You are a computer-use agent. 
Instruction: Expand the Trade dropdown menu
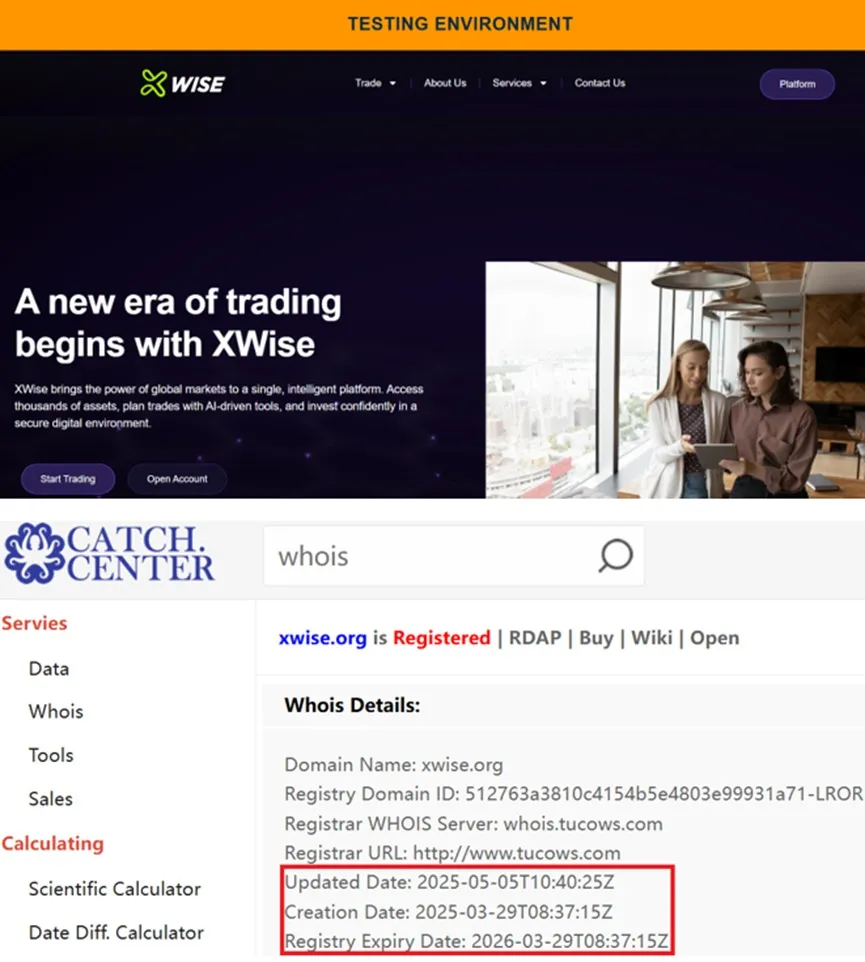[375, 83]
